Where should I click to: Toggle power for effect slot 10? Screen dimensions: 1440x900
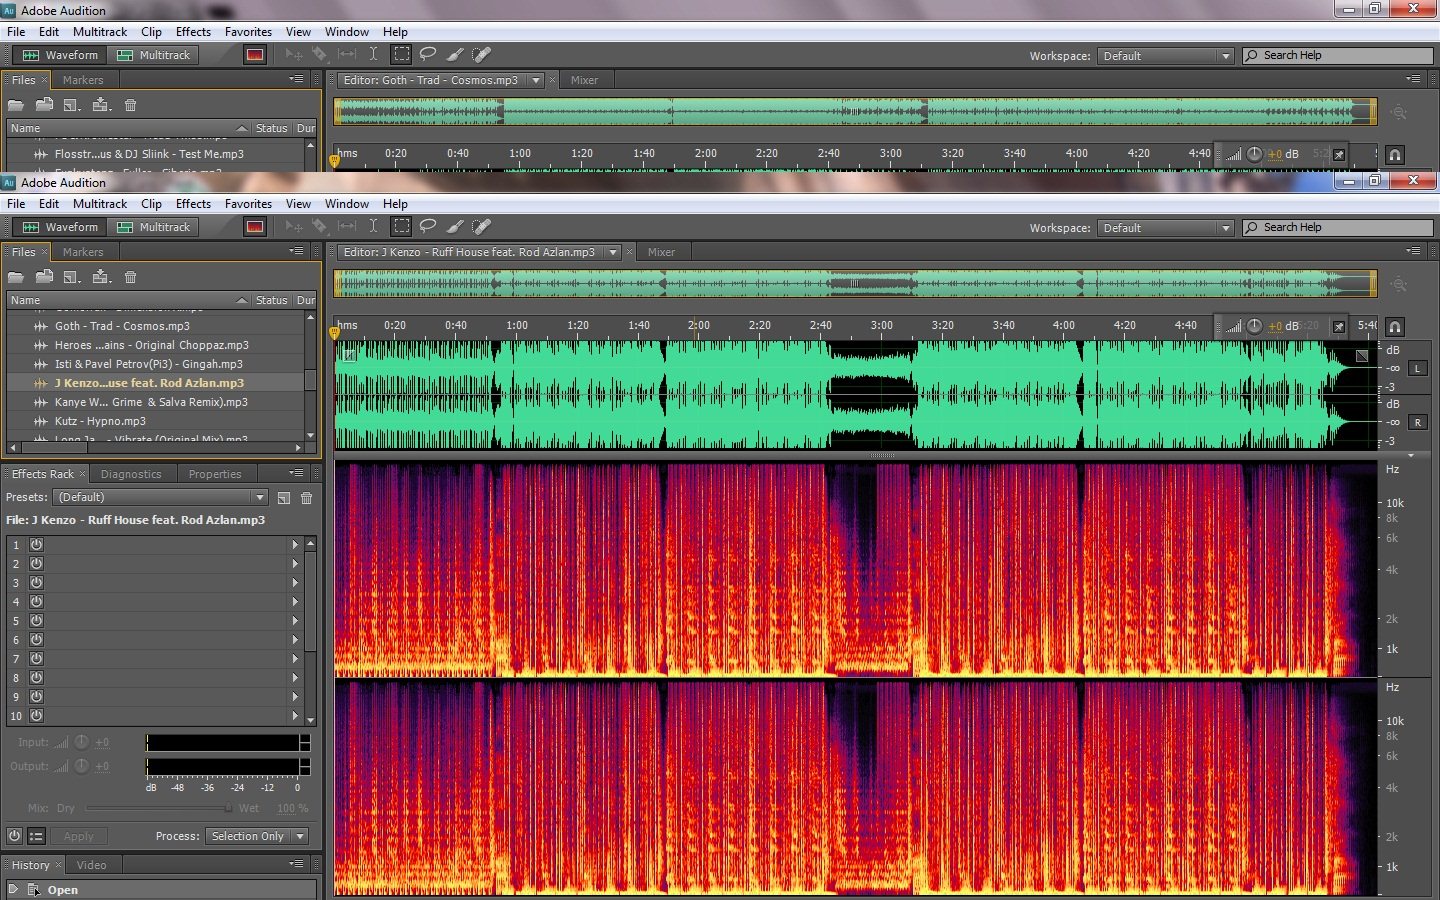pyautogui.click(x=36, y=716)
